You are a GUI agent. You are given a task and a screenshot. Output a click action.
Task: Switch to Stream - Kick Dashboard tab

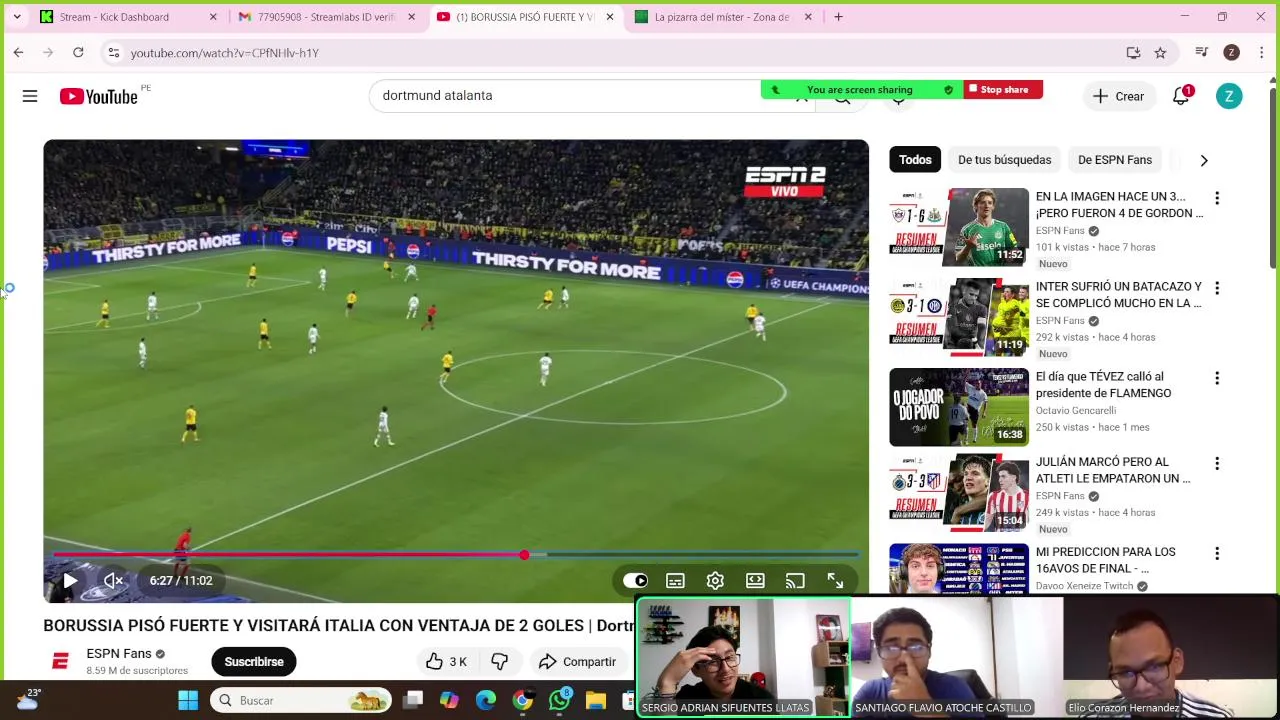pyautogui.click(x=125, y=17)
